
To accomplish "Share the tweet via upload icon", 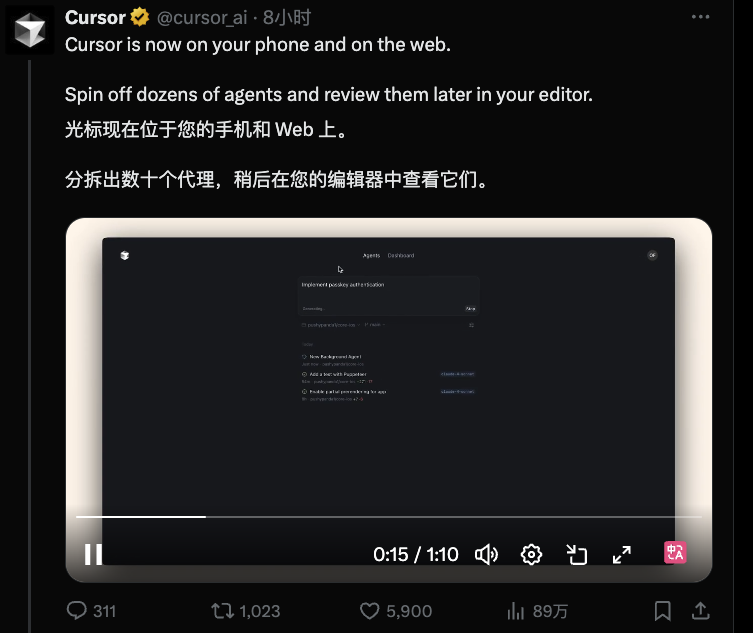I will coord(701,611).
